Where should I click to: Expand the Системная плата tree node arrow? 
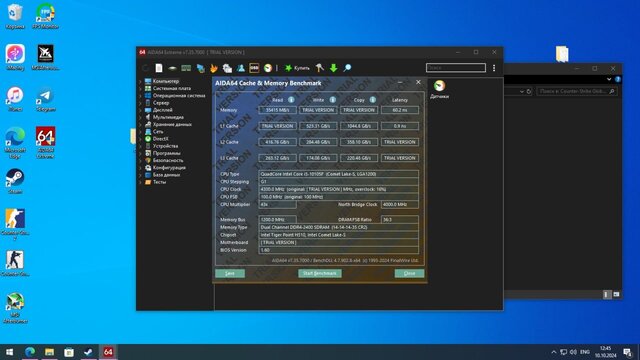click(x=140, y=89)
